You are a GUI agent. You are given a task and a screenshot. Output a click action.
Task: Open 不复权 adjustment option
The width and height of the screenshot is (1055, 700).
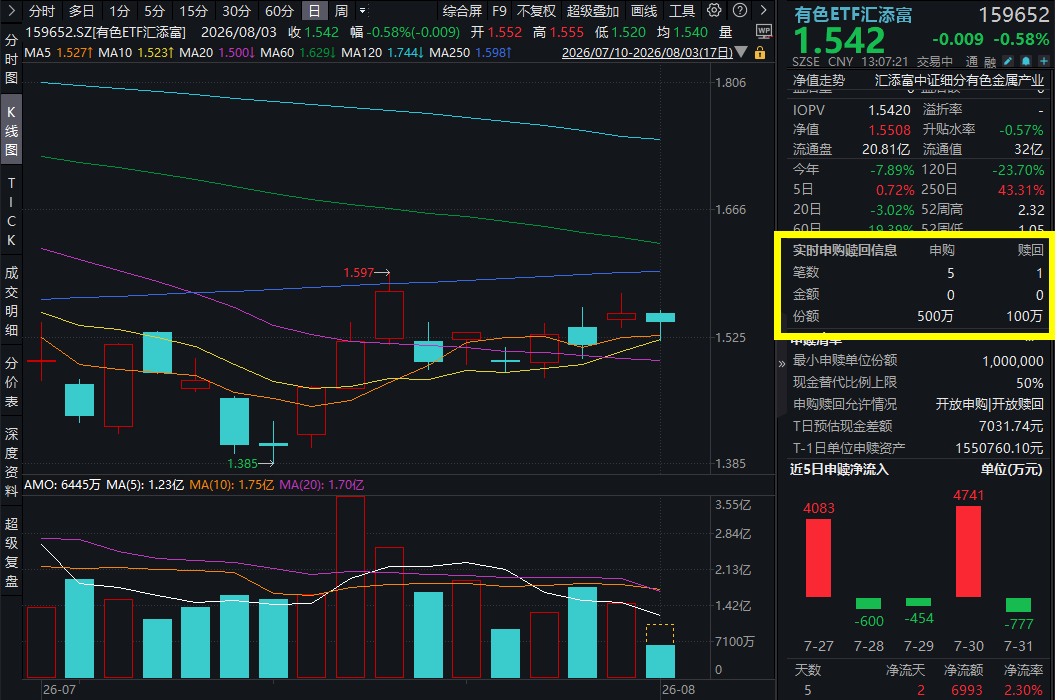[536, 11]
